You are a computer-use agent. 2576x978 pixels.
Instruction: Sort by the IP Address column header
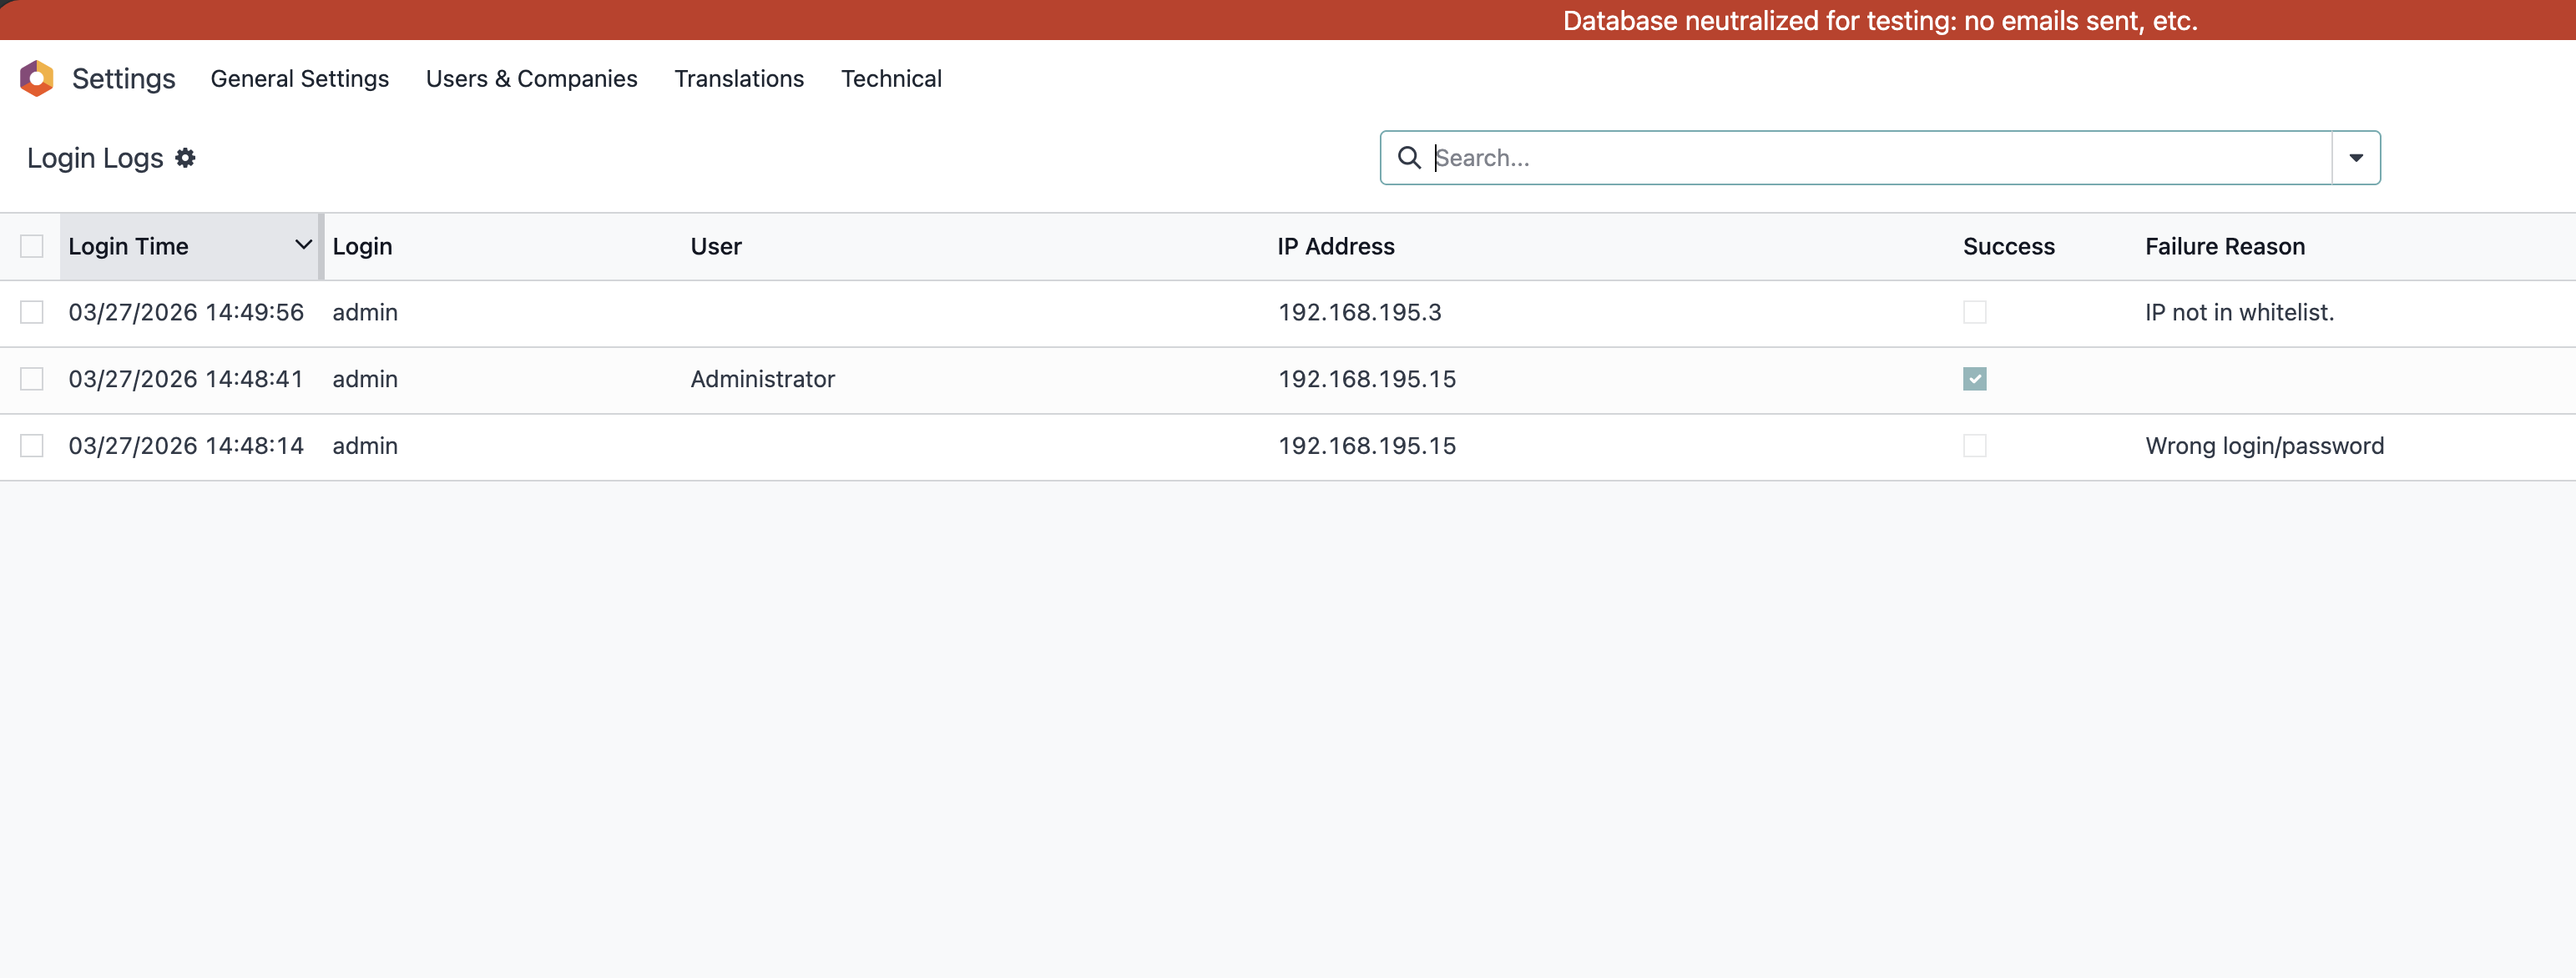click(1335, 246)
